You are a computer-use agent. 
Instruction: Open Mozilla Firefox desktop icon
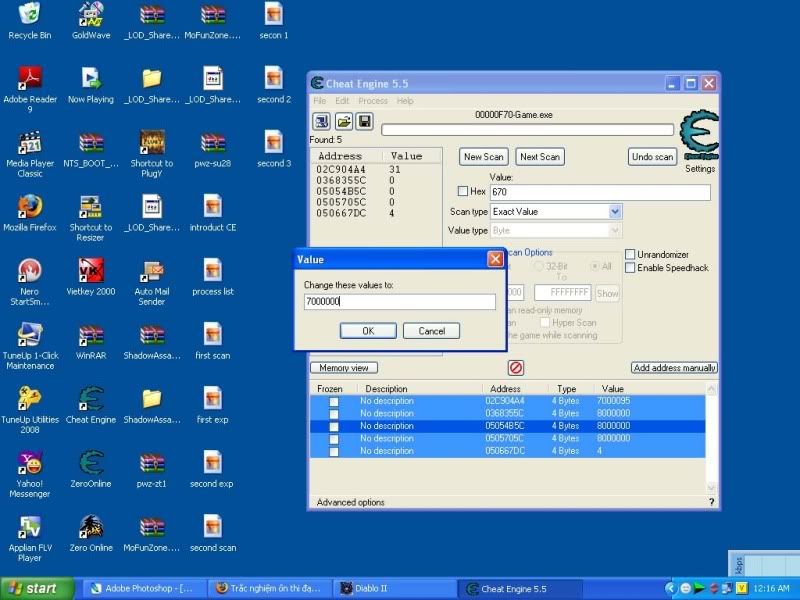click(30, 207)
